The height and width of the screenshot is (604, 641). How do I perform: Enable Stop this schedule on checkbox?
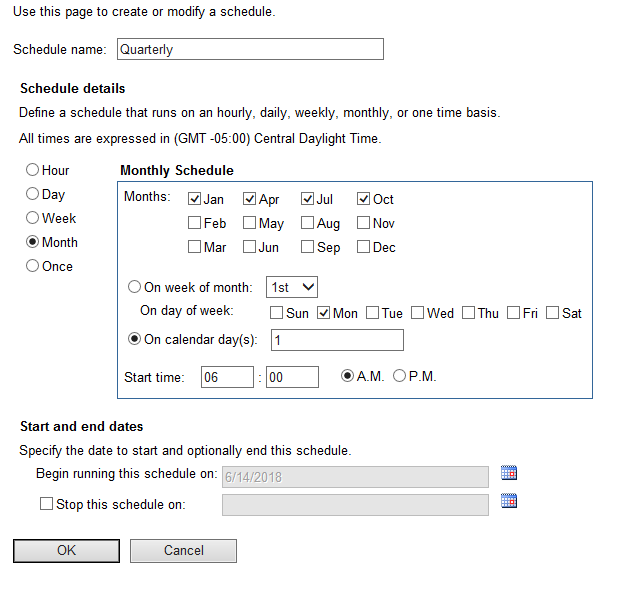point(46,504)
